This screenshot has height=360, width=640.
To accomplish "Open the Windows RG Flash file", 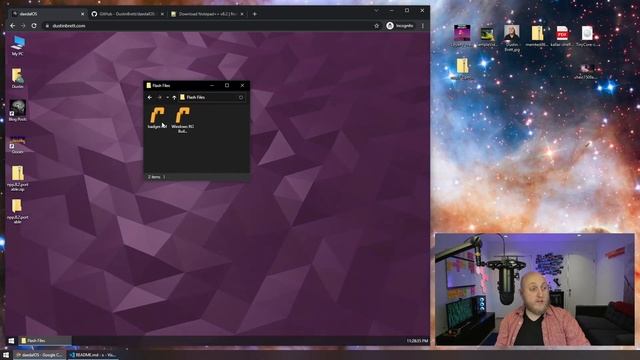I will [182, 120].
